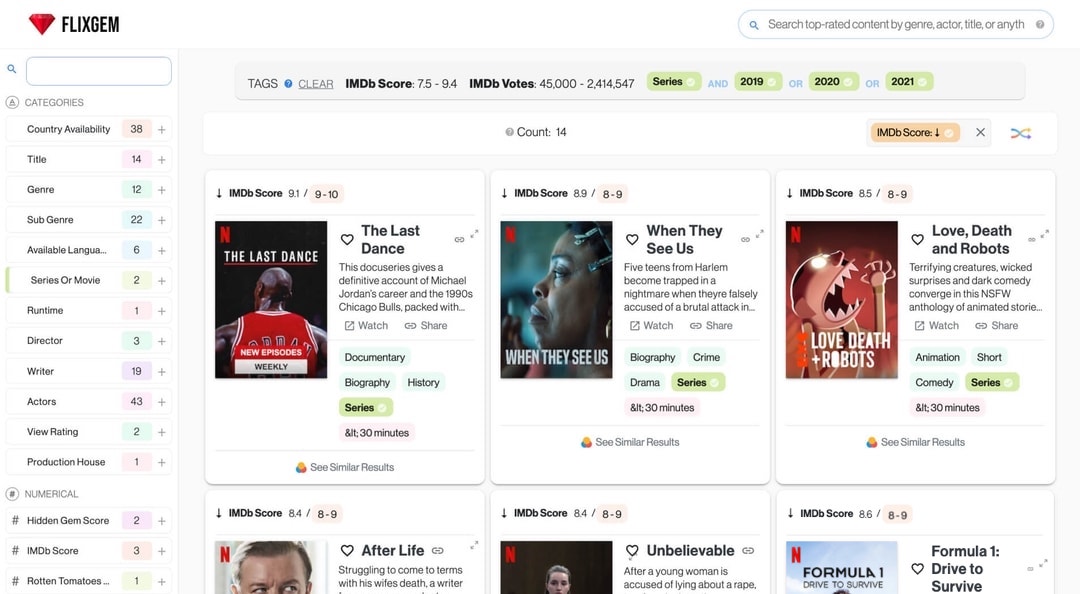Click CLEAR tags link
This screenshot has width=1080, height=594.
[x=315, y=83]
